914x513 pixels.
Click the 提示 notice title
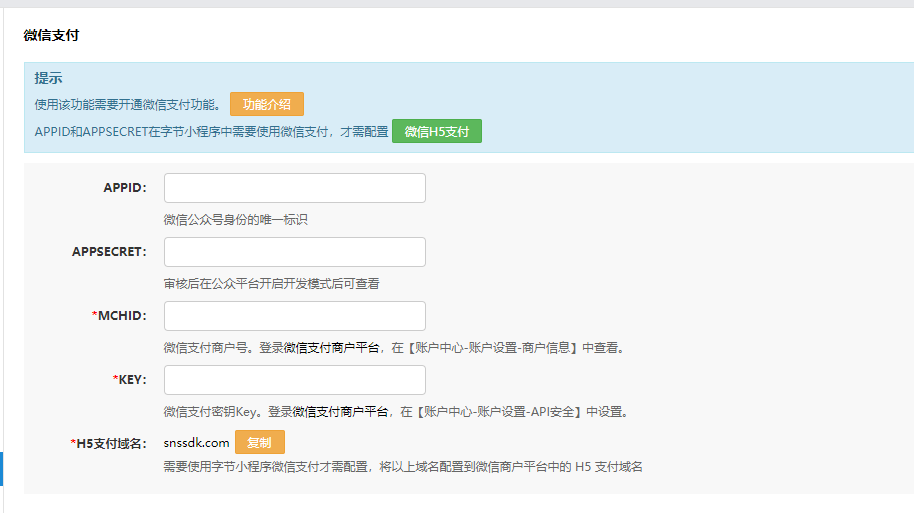coord(48,78)
